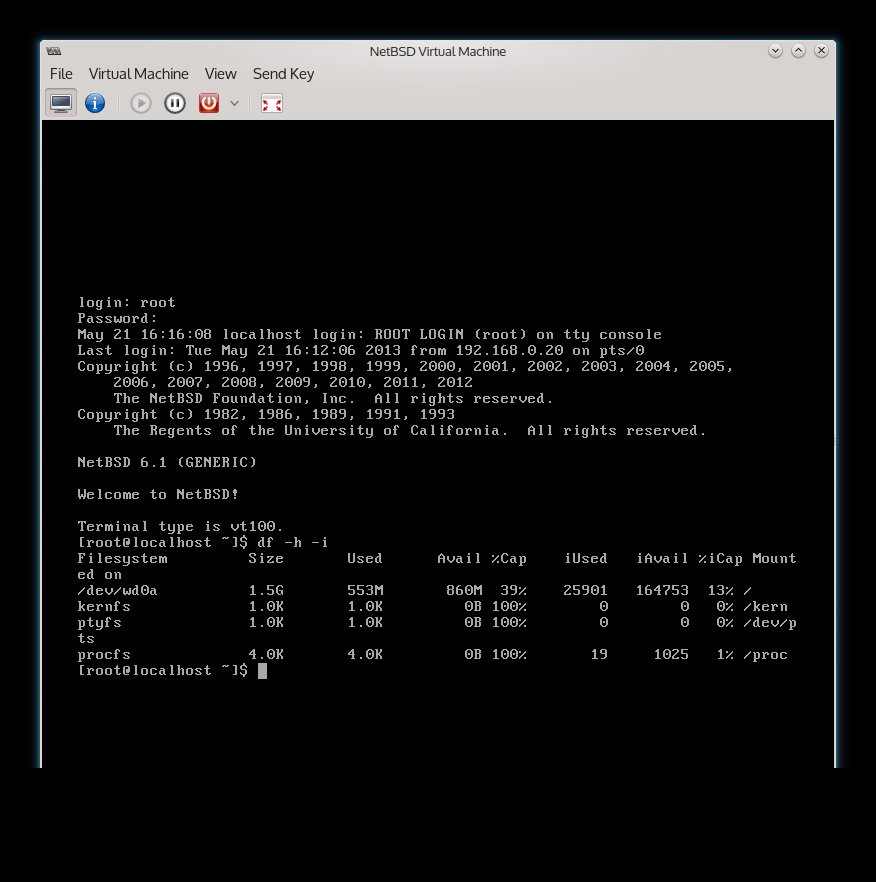Click the IP address 192.168.0.20
Screen dimensions: 876x882
point(509,350)
